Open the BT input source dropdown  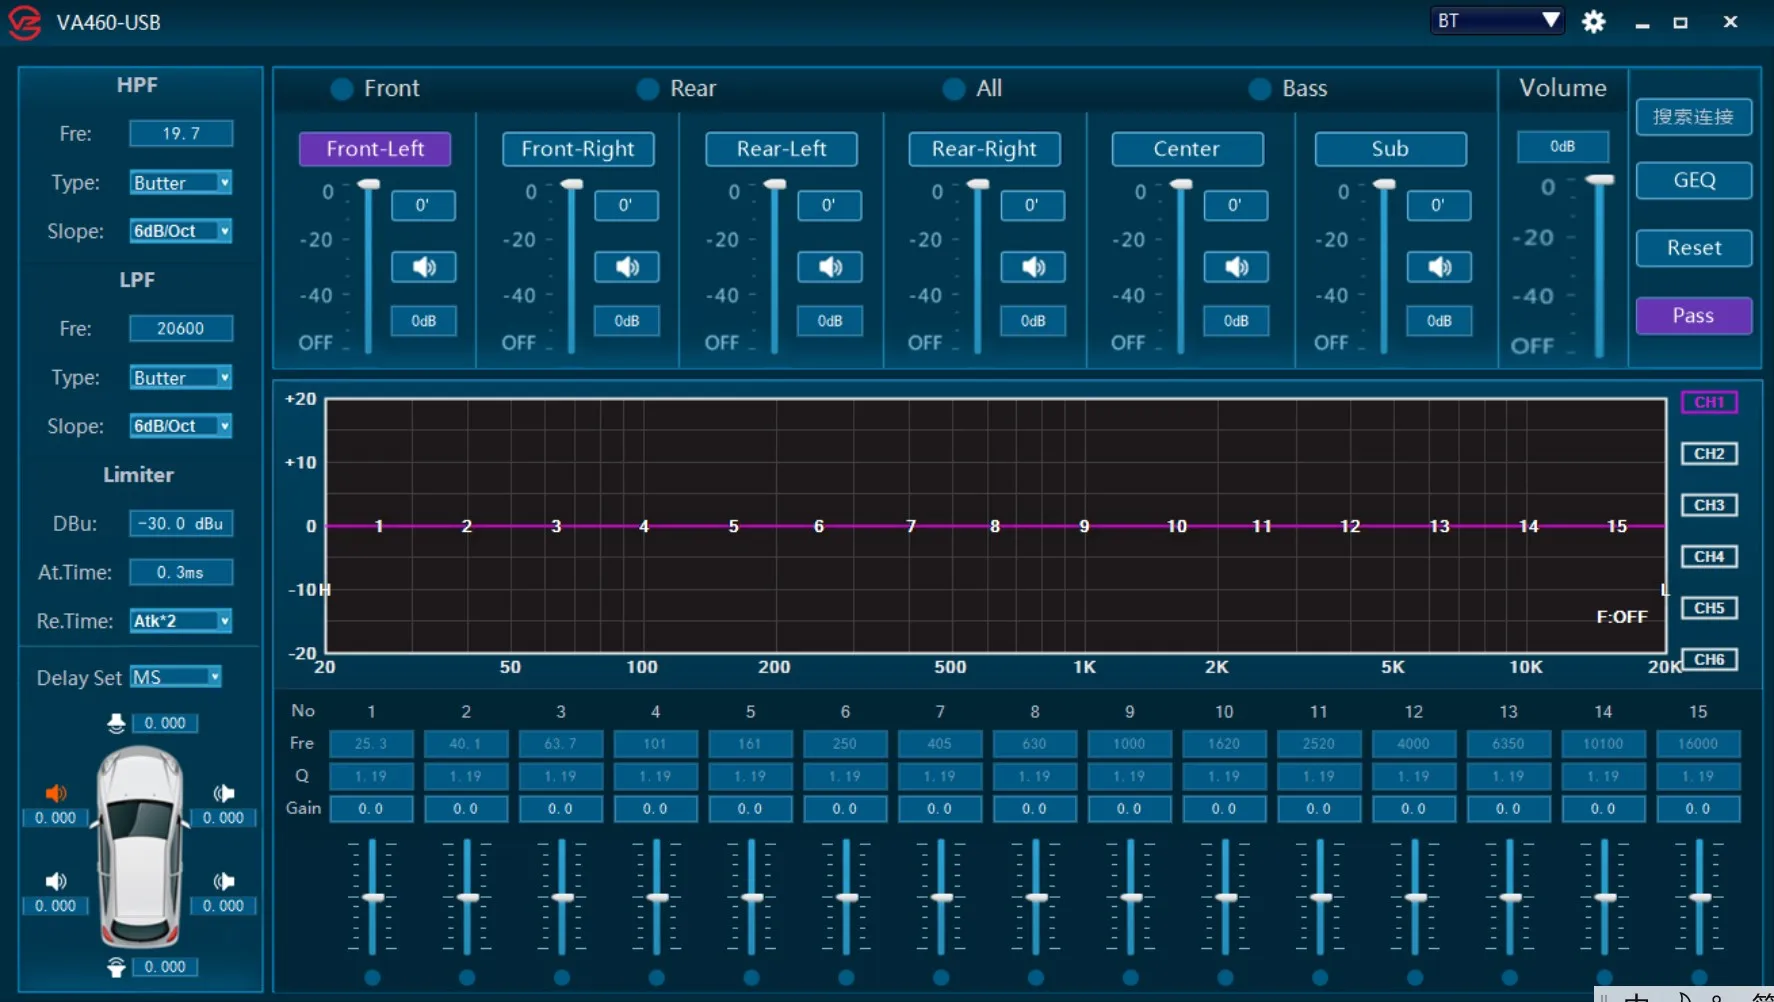(x=1497, y=21)
